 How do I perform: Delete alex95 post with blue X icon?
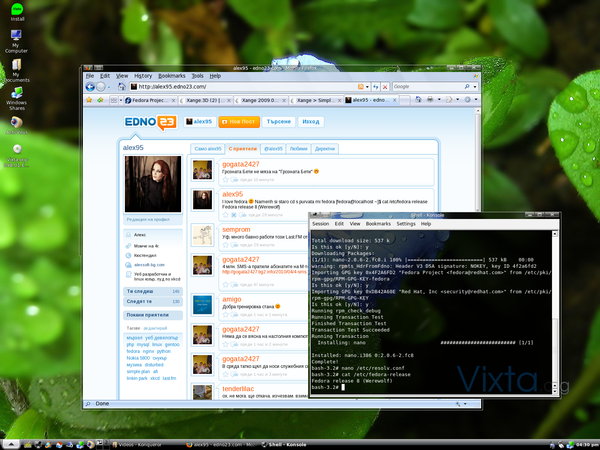pos(234,215)
